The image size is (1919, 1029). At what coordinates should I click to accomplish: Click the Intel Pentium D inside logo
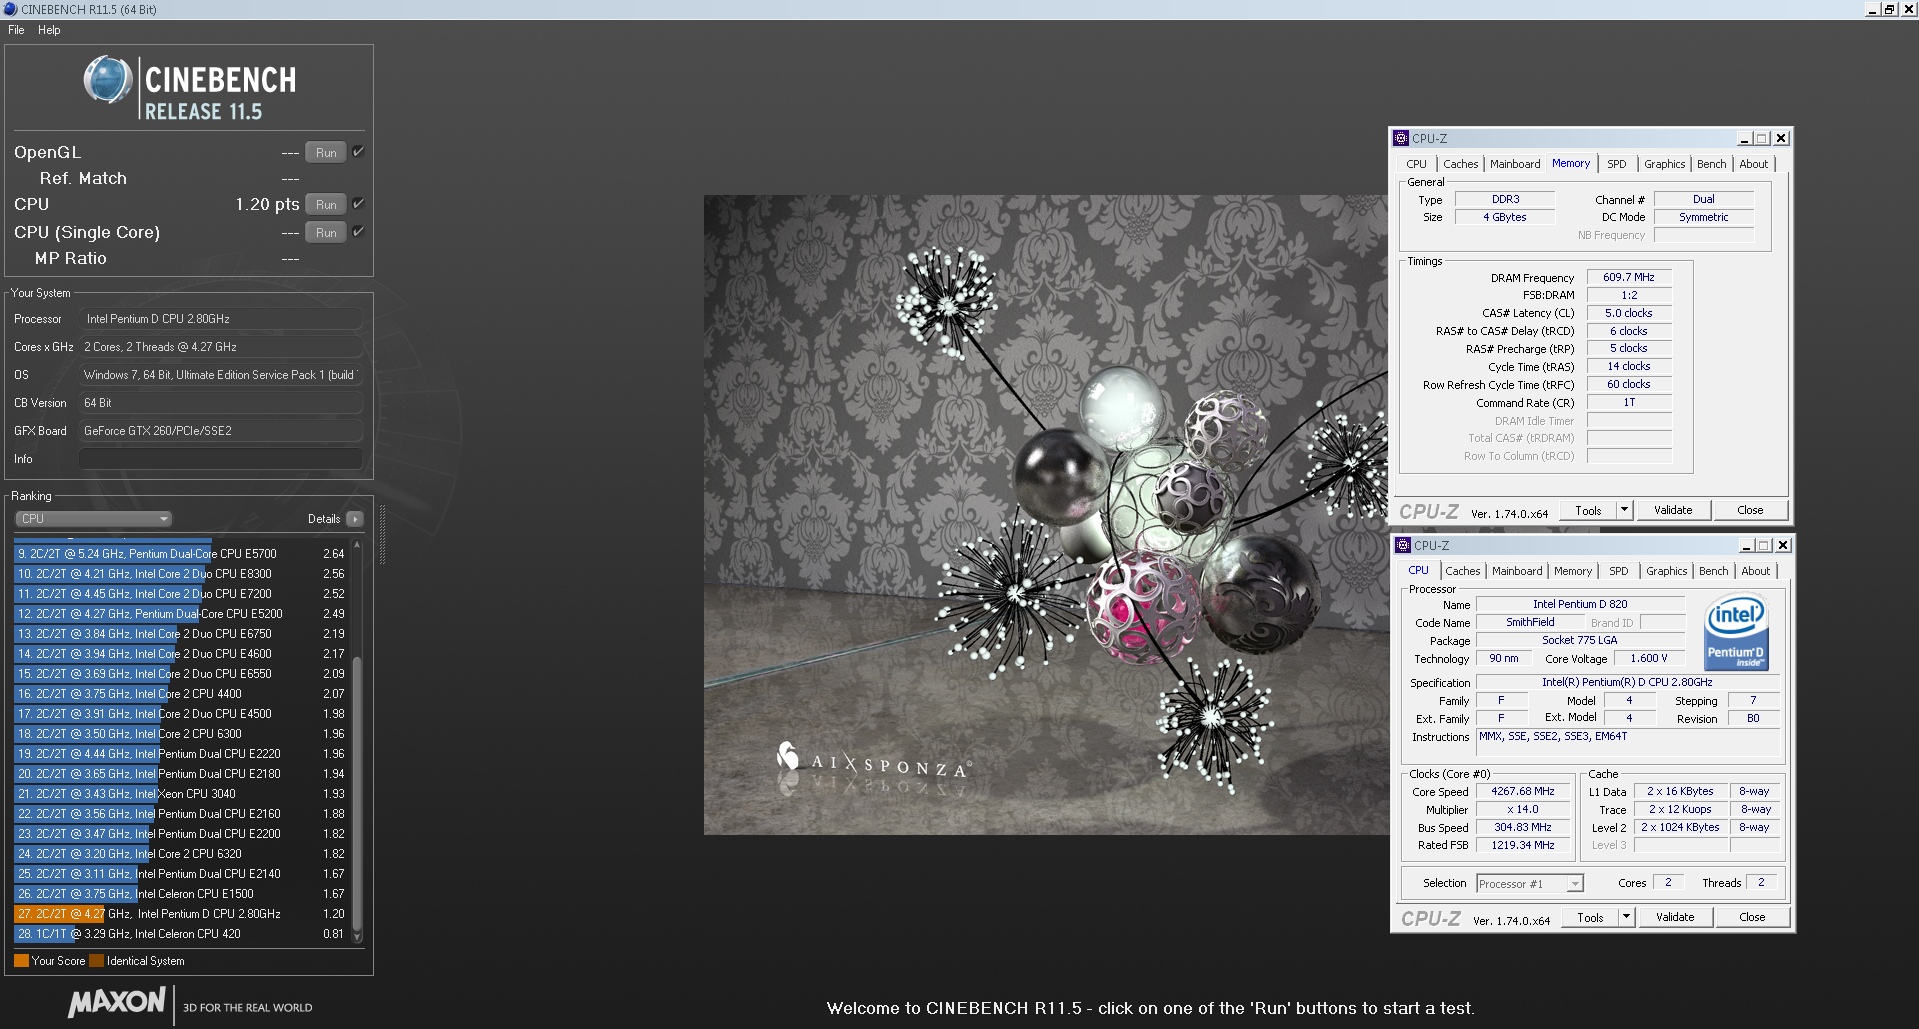[x=1736, y=633]
